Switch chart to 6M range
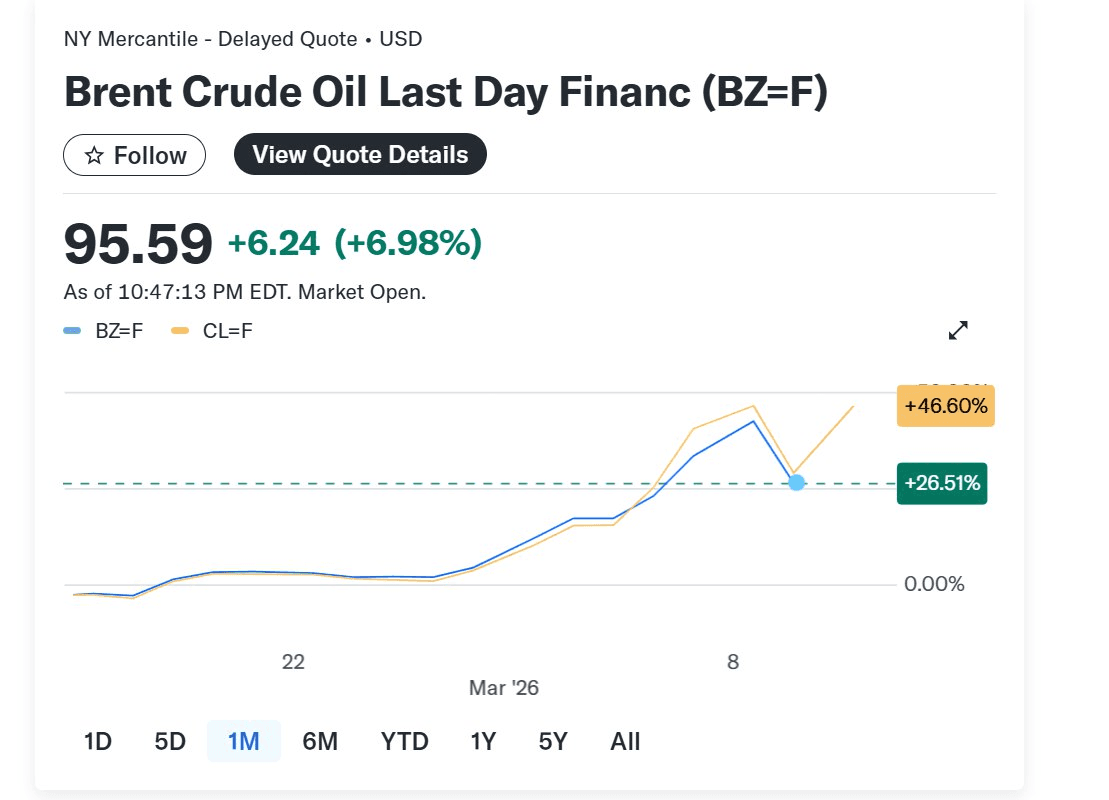Viewport: 1109px width, 800px height. pyautogui.click(x=320, y=741)
